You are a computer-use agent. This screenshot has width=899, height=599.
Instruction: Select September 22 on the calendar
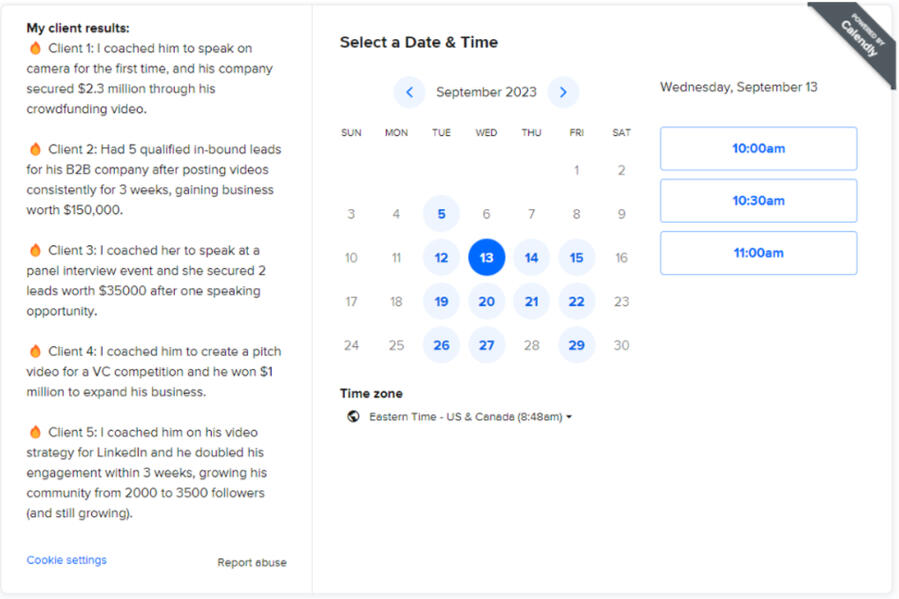click(576, 301)
